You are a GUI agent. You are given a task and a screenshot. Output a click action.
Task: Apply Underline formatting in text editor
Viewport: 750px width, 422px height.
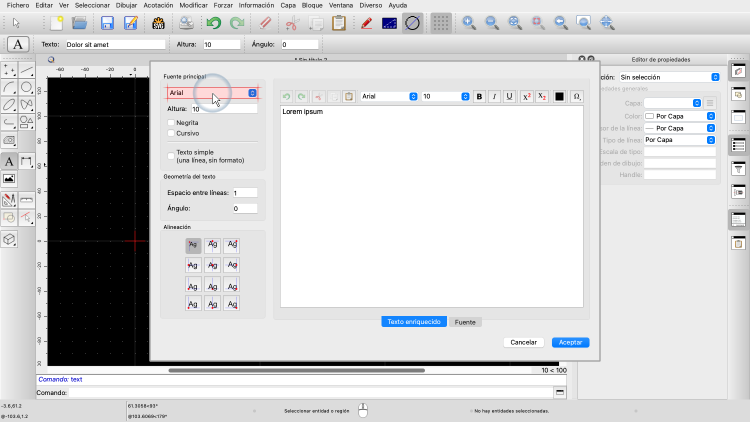510,96
